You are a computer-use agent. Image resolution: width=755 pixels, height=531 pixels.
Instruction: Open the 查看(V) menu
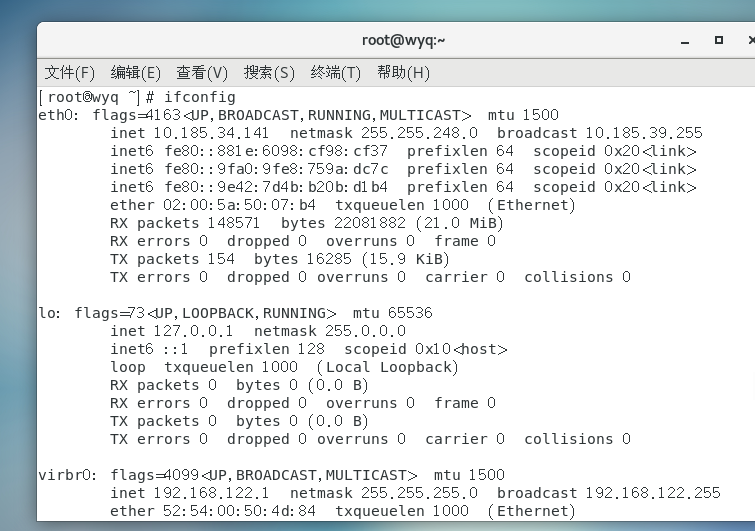[x=202, y=73]
